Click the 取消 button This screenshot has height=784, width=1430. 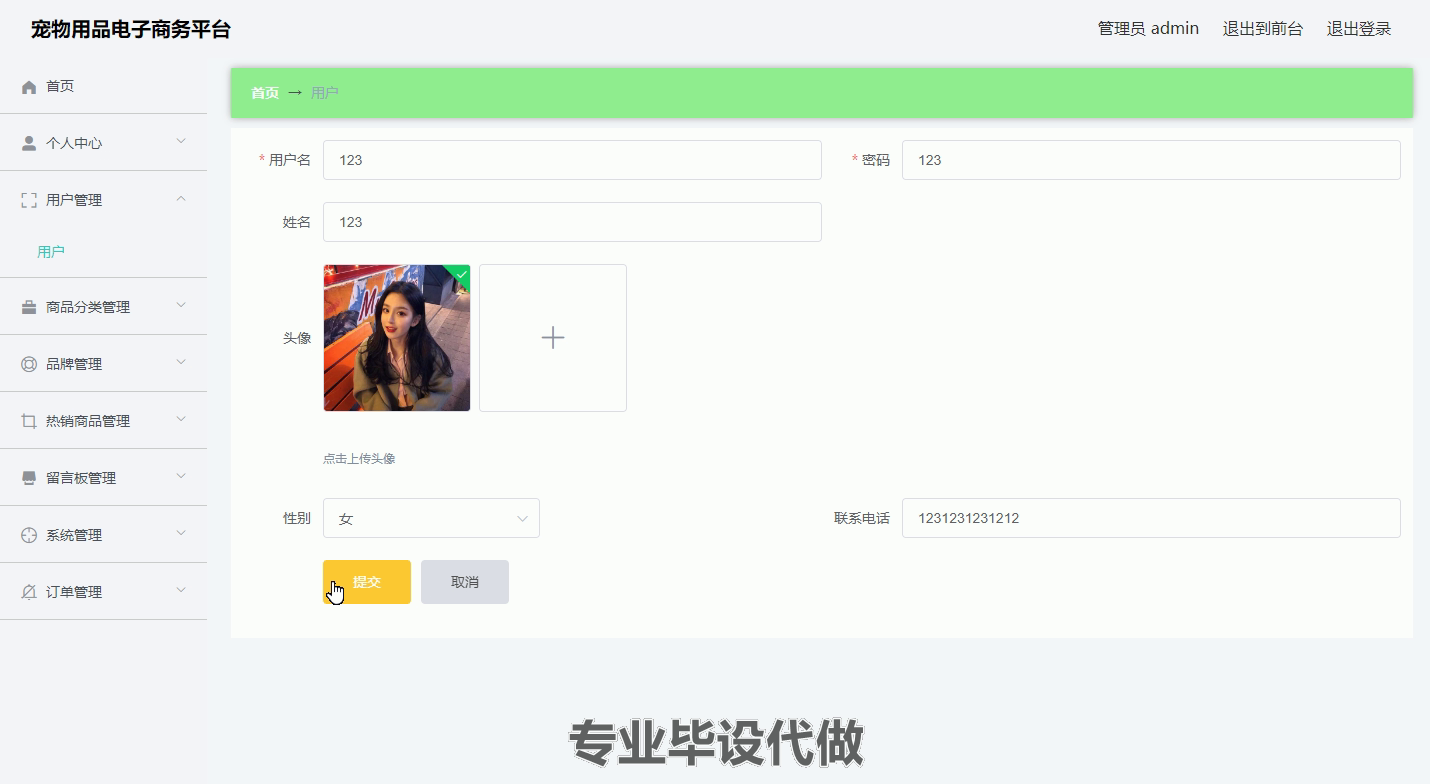[x=465, y=582]
